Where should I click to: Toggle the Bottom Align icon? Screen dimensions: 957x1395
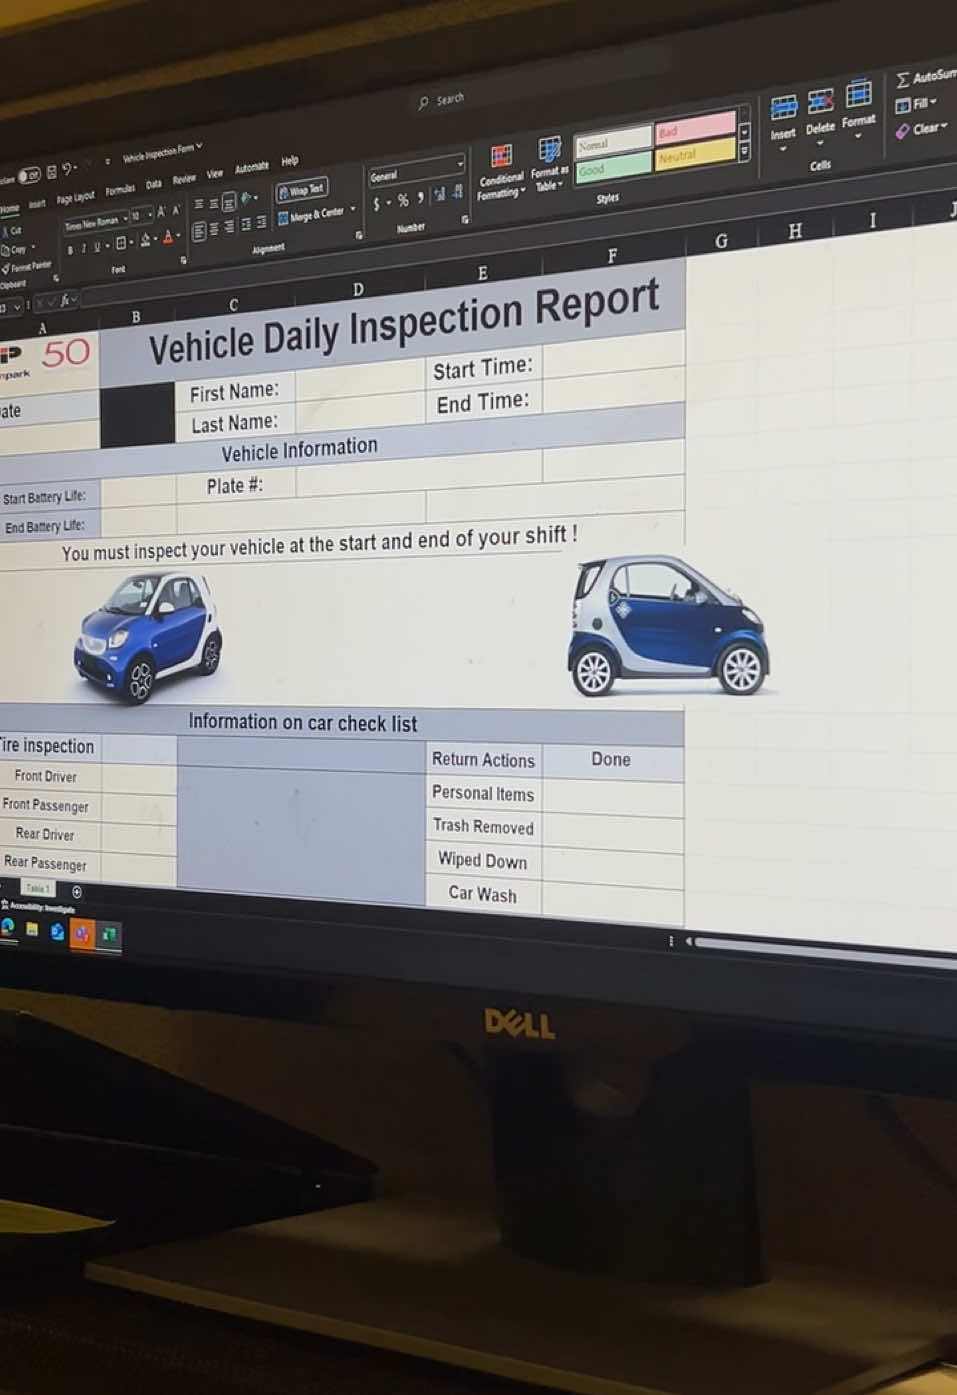point(229,201)
